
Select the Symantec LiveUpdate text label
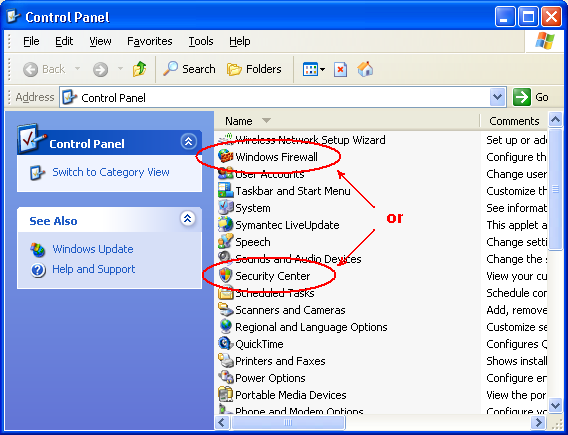(287, 225)
